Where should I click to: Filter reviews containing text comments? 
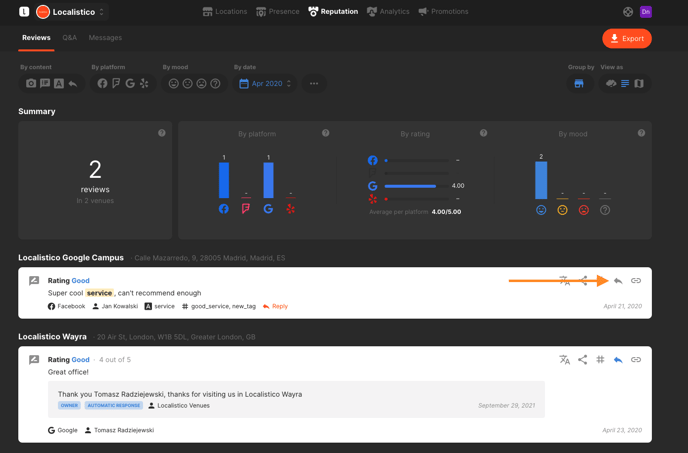[x=45, y=83]
